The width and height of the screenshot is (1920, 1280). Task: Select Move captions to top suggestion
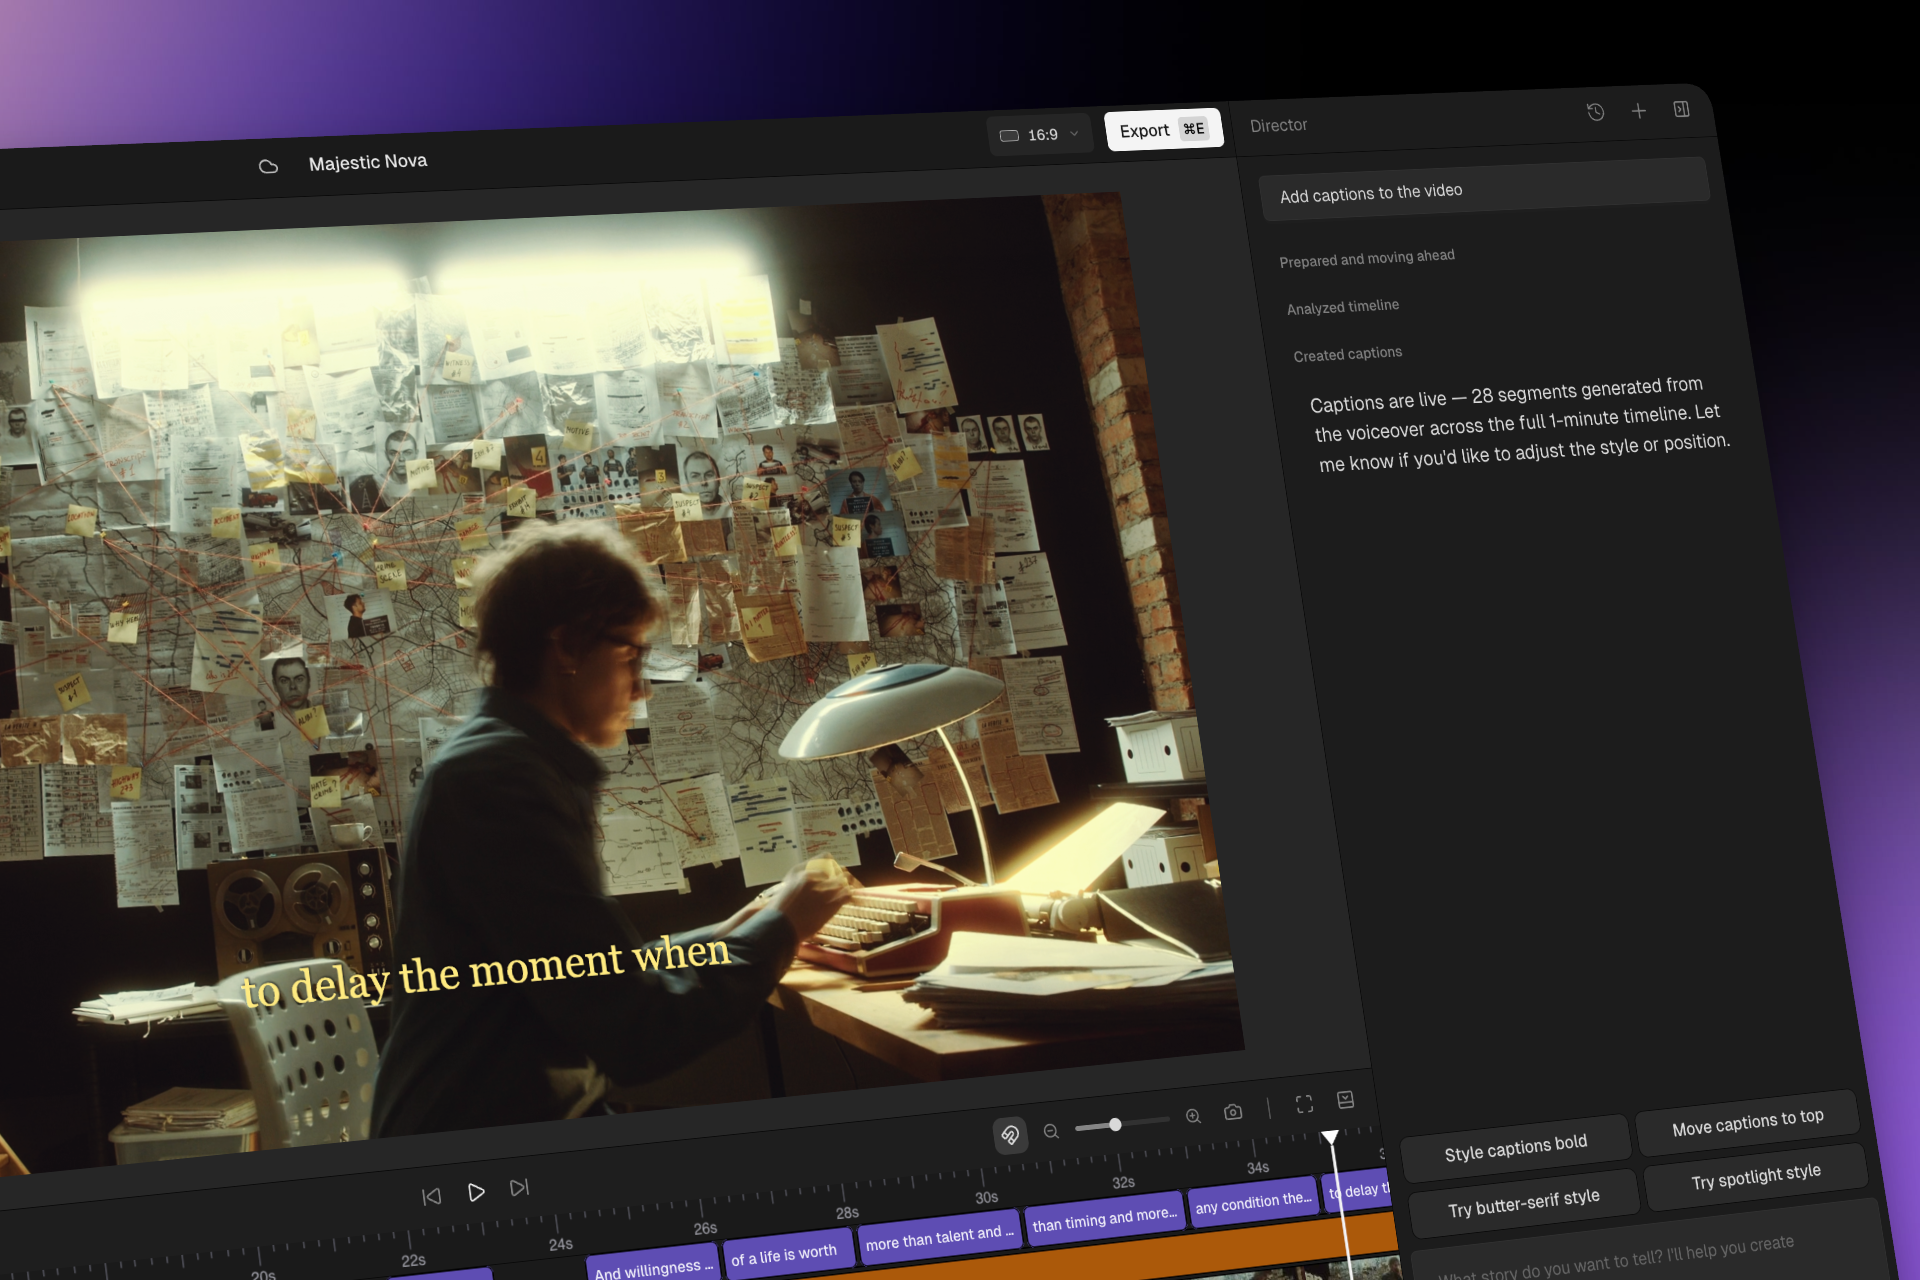[1746, 1122]
